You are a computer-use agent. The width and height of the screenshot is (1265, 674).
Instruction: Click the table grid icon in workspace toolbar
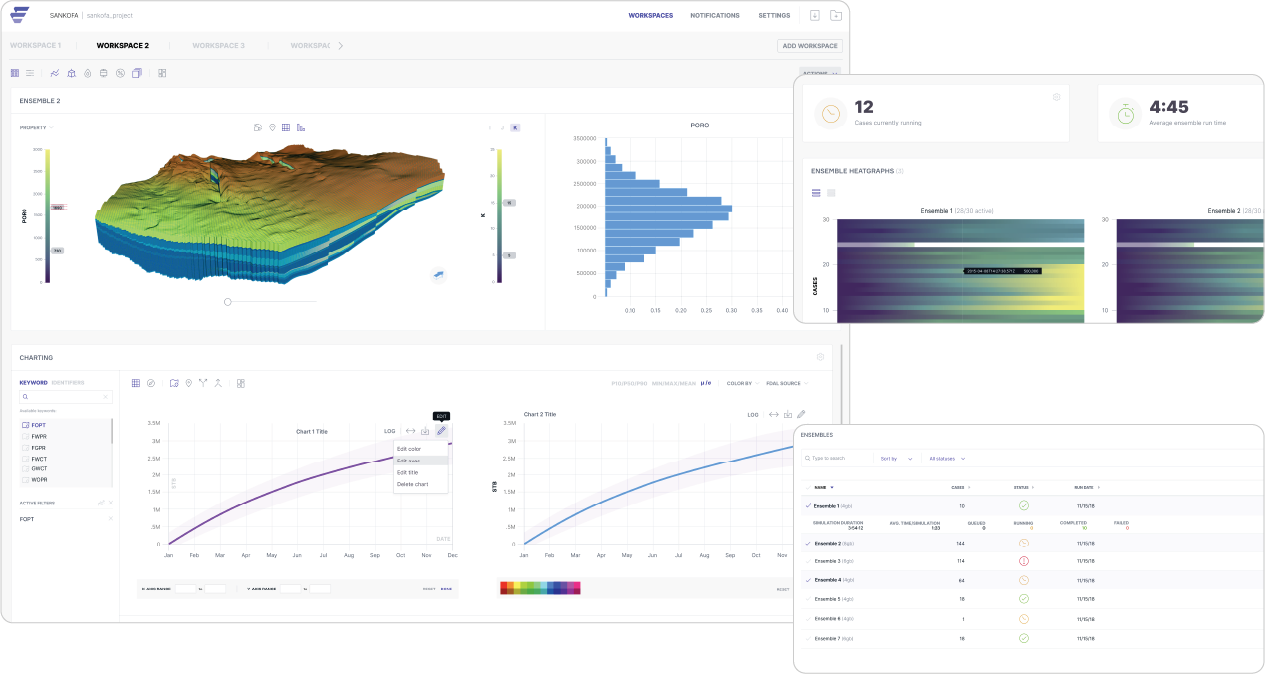(x=15, y=73)
